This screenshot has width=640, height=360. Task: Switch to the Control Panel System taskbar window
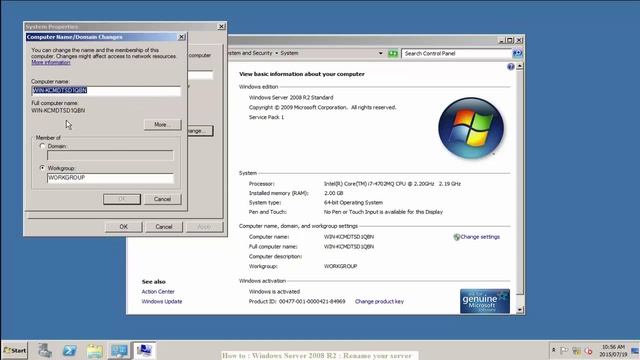point(119,351)
